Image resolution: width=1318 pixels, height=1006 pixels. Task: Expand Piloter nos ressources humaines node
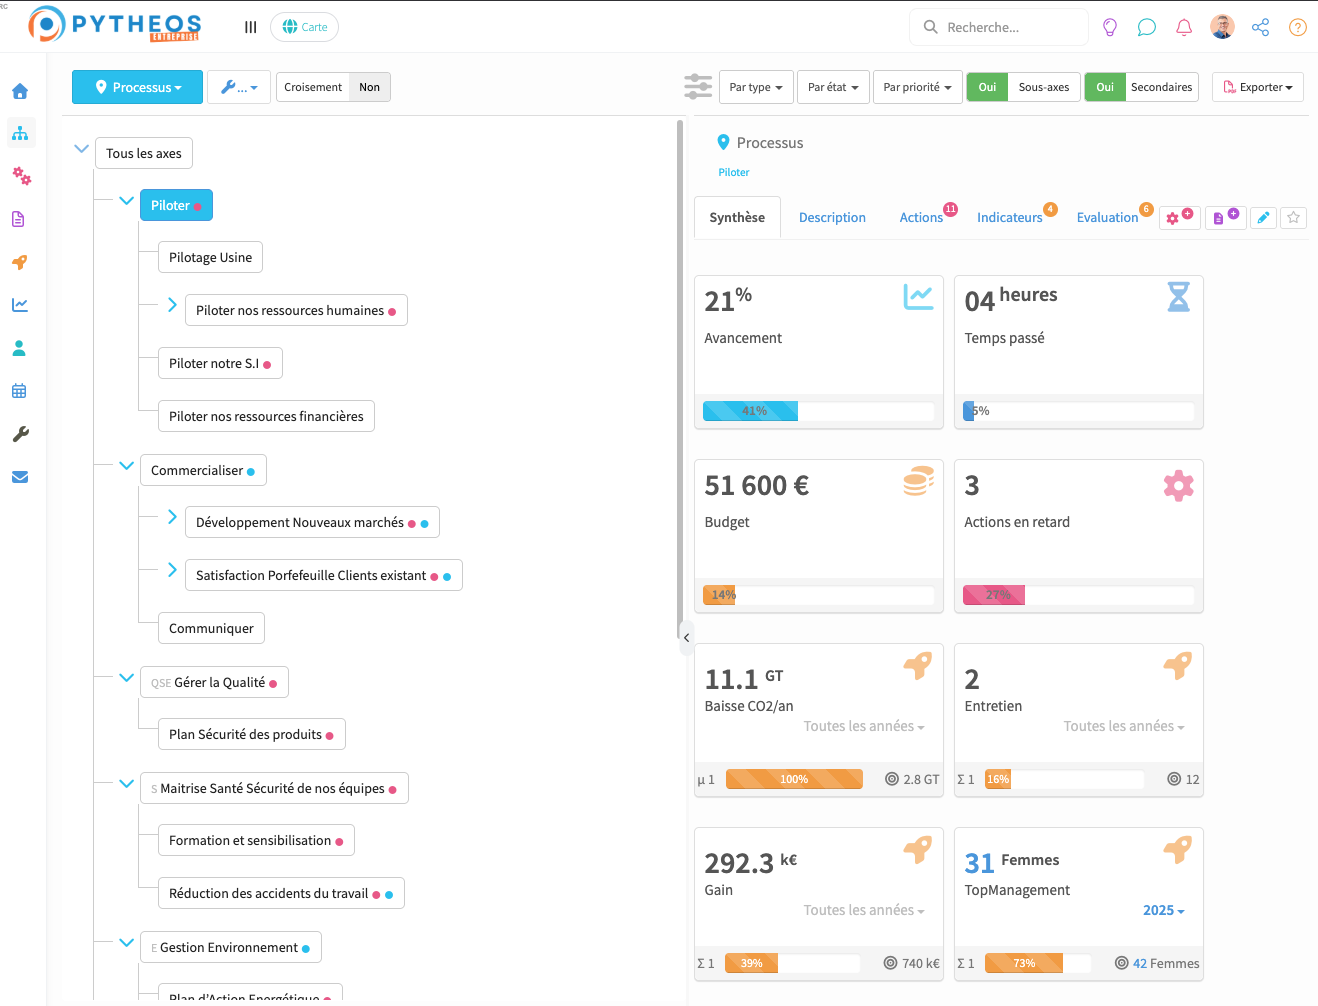click(172, 305)
